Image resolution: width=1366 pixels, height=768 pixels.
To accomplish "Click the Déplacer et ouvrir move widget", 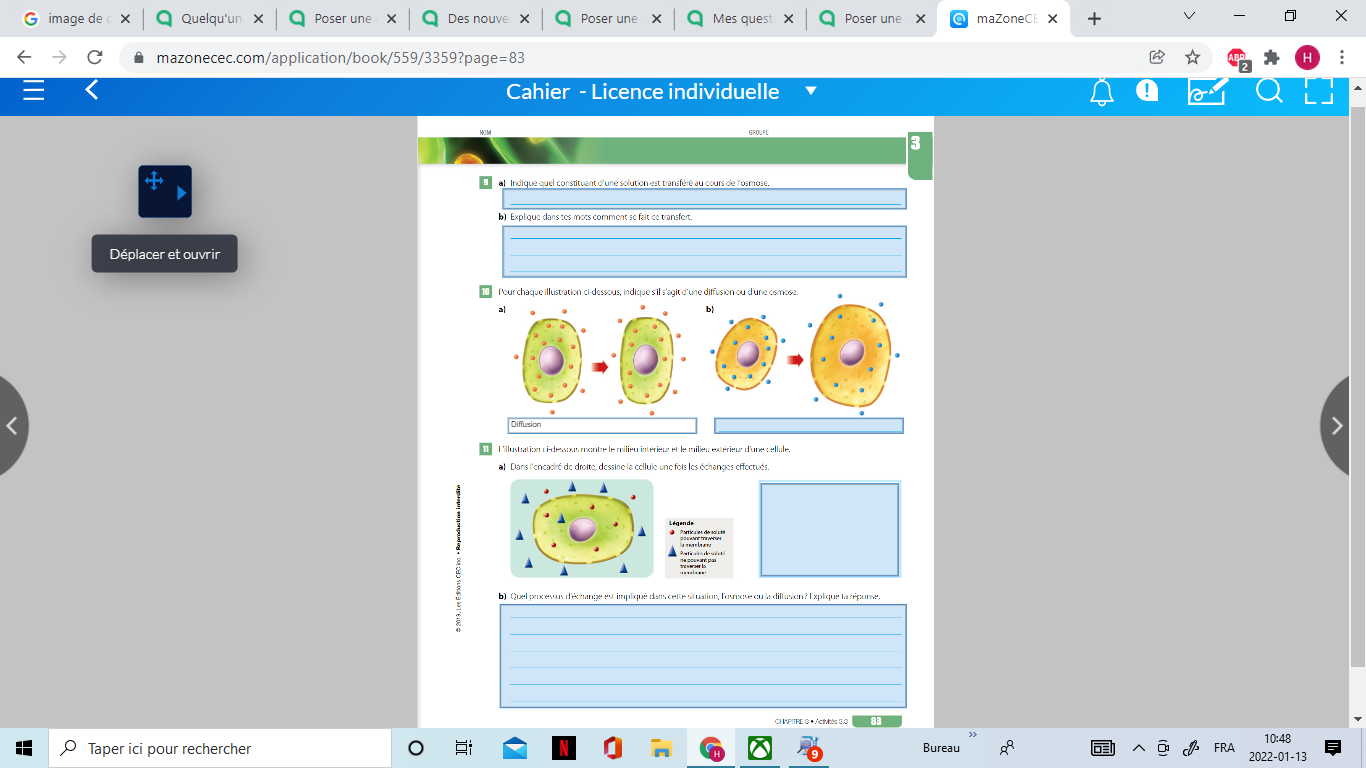I will (164, 191).
